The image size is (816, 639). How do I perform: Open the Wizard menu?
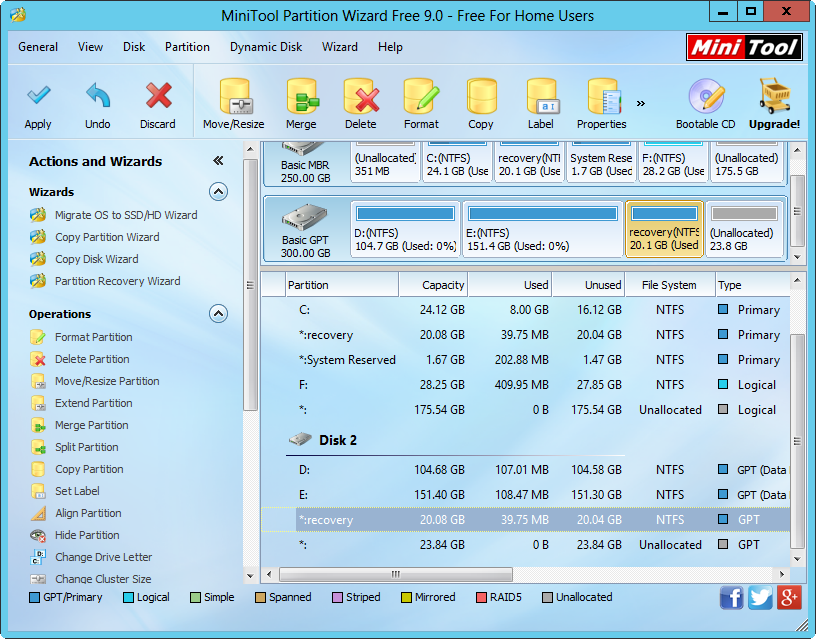340,47
